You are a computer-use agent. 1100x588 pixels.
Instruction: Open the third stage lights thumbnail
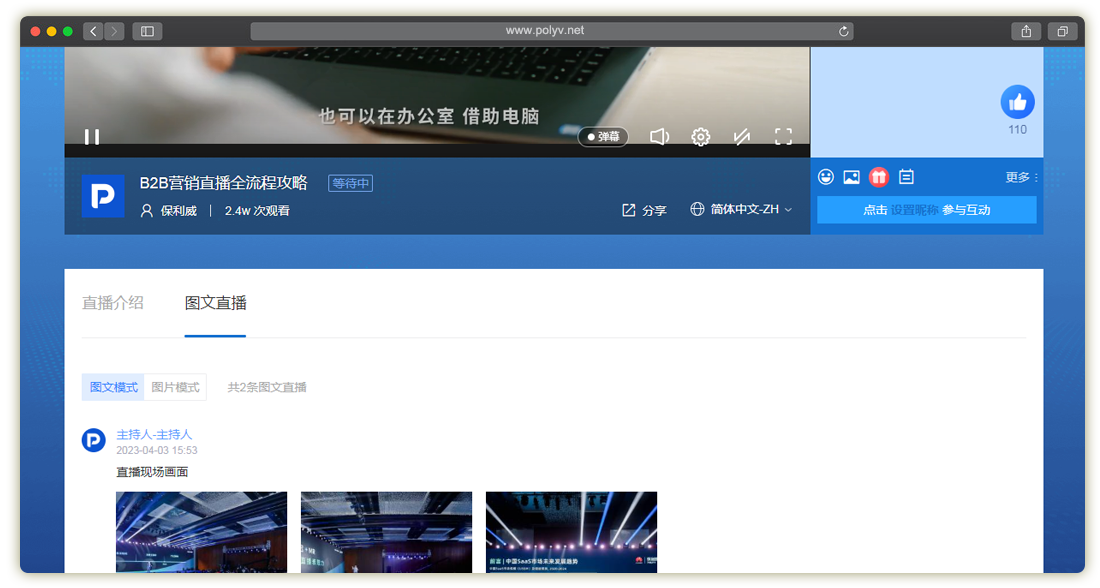click(x=571, y=531)
